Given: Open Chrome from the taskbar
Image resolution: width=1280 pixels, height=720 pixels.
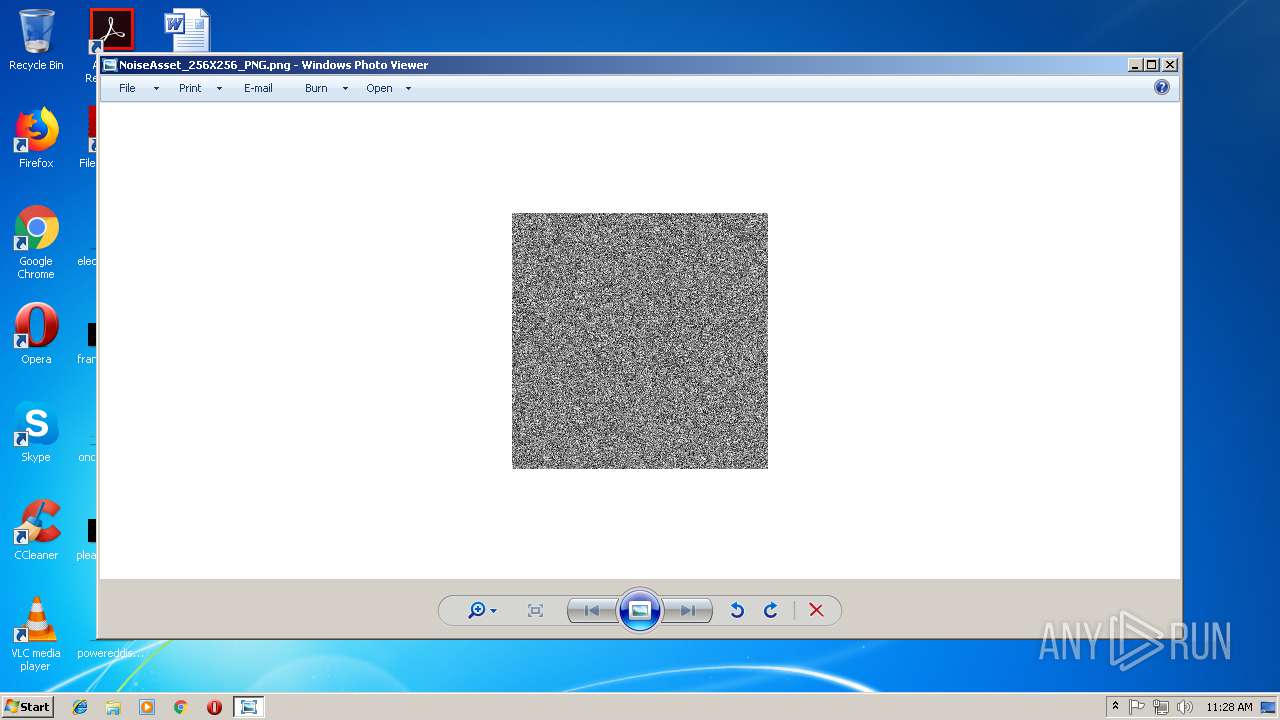Looking at the screenshot, I should click(x=180, y=707).
